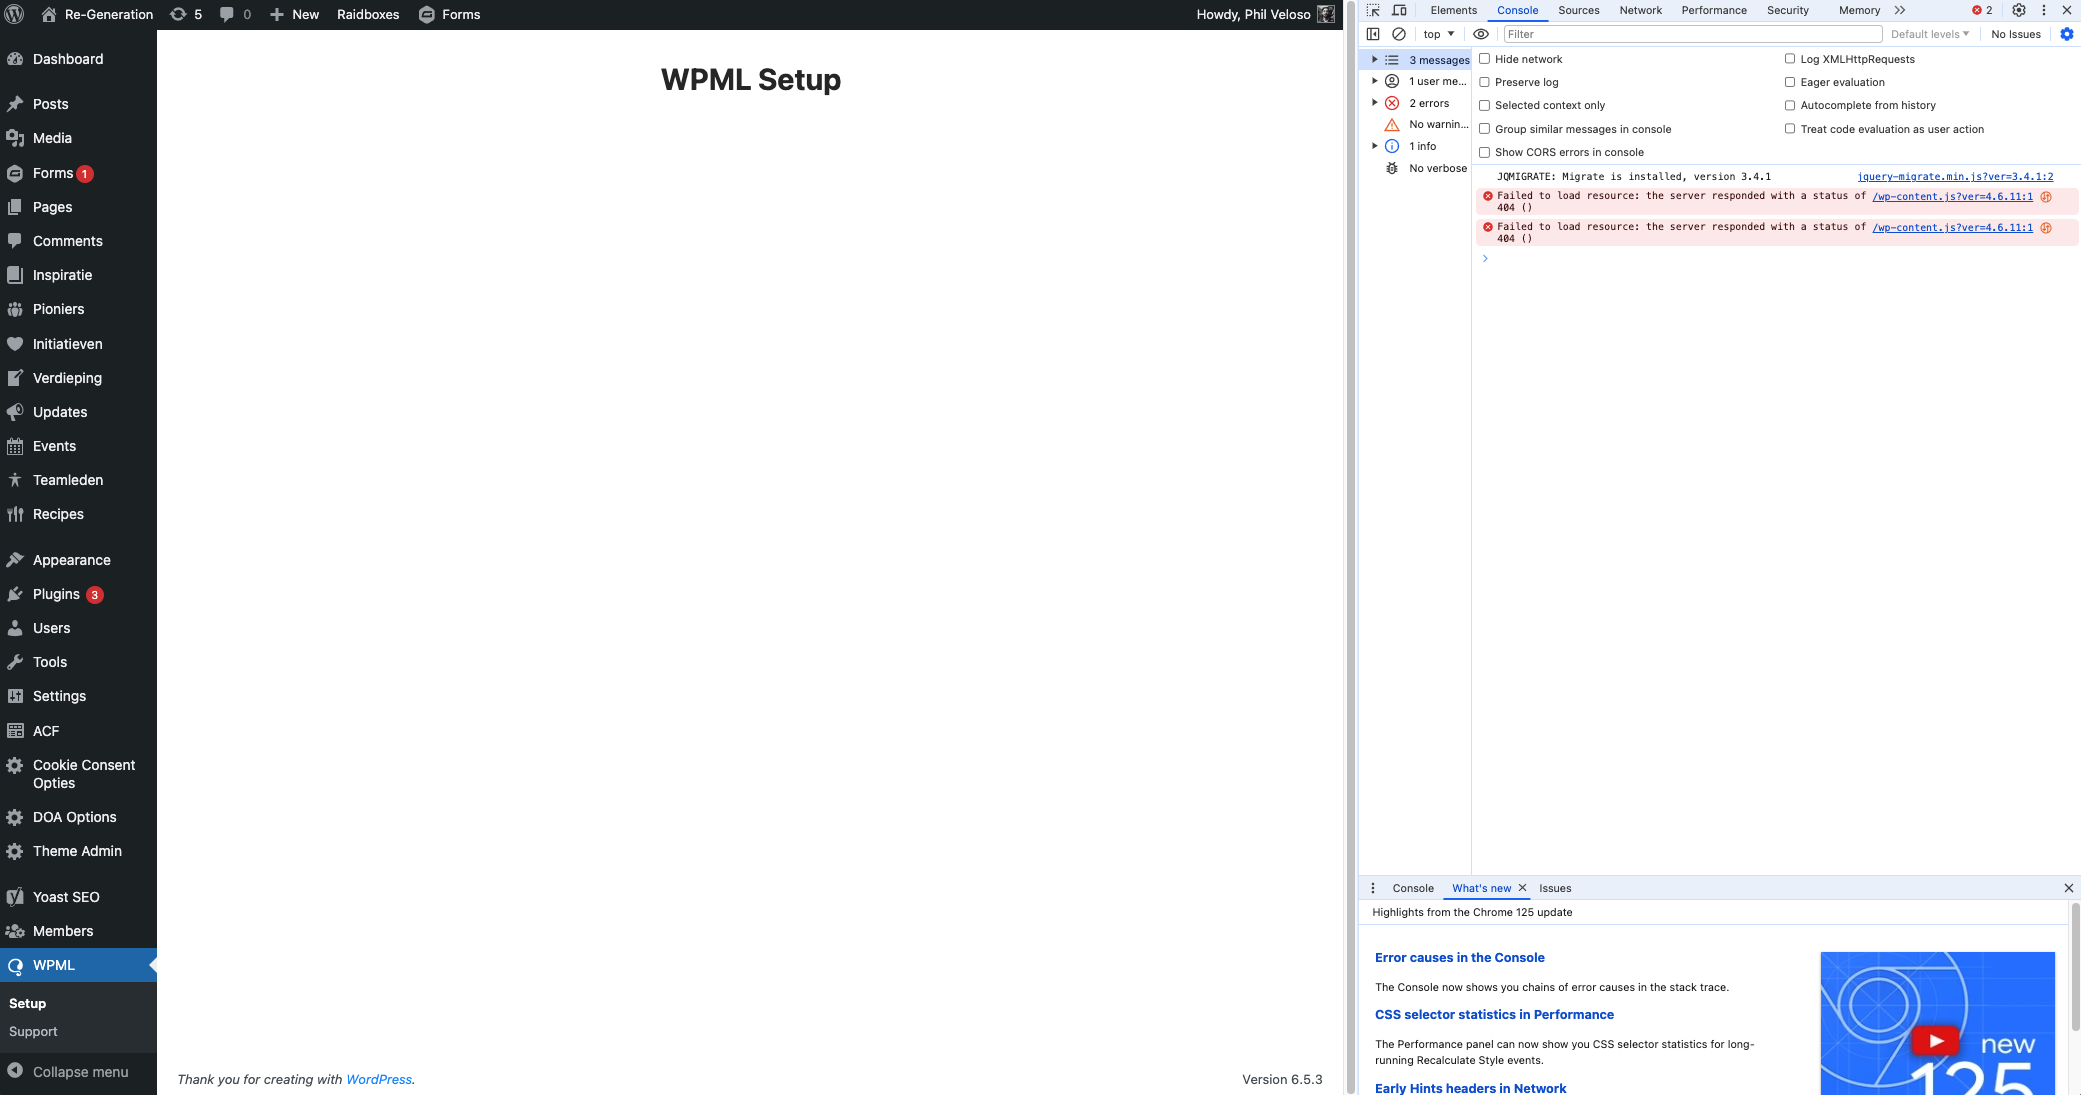The height and width of the screenshot is (1095, 2081).
Task: Play the Chrome 125 new features video
Action: (1936, 1041)
